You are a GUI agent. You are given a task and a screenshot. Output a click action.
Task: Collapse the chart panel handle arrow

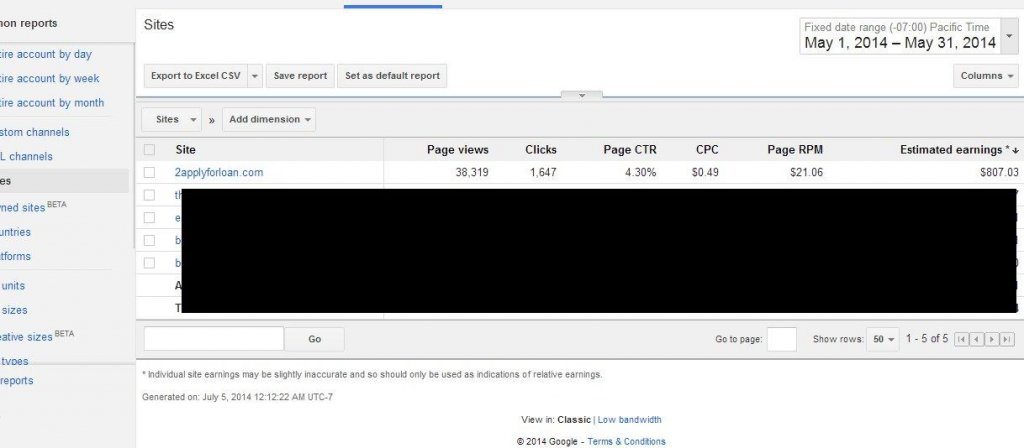581,95
